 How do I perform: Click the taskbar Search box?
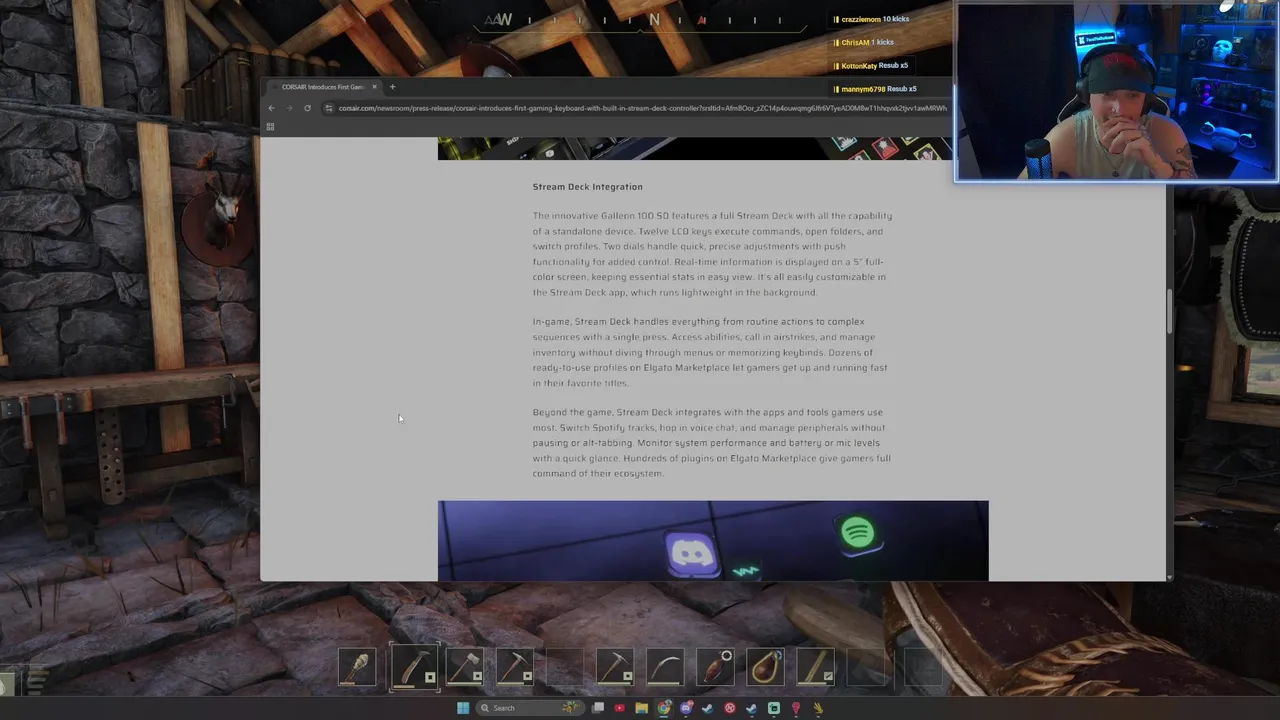tap(530, 708)
